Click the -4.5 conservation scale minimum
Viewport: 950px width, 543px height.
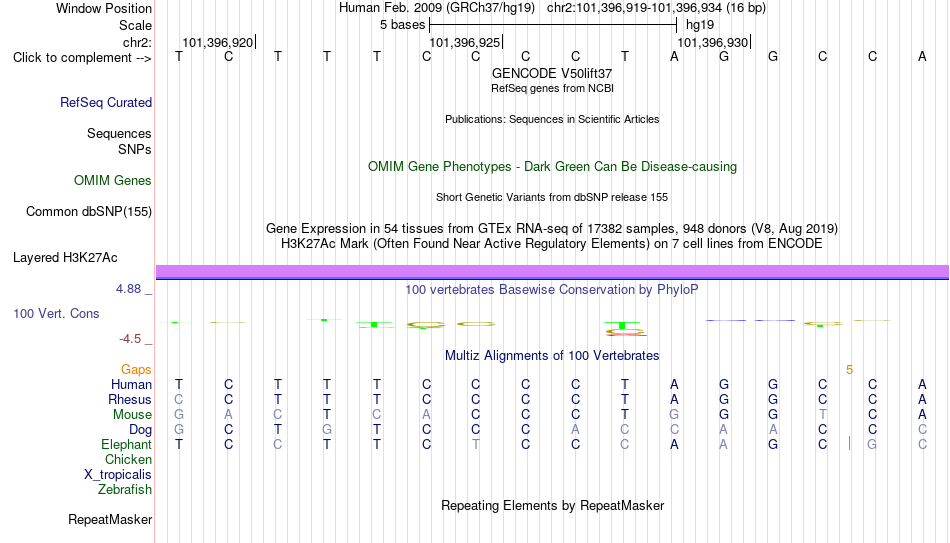(x=130, y=339)
